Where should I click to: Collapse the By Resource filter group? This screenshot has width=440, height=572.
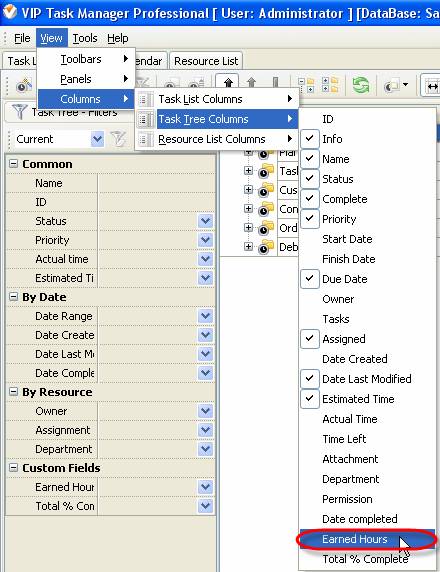coord(13,392)
